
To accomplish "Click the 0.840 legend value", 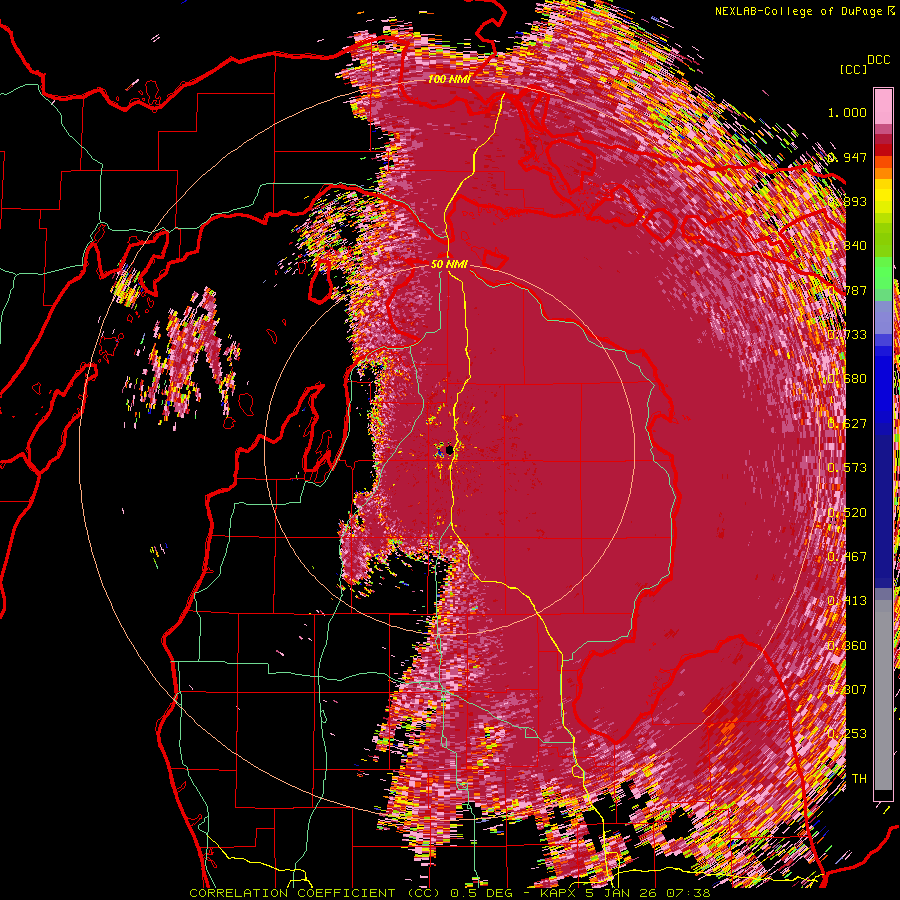I will [847, 246].
